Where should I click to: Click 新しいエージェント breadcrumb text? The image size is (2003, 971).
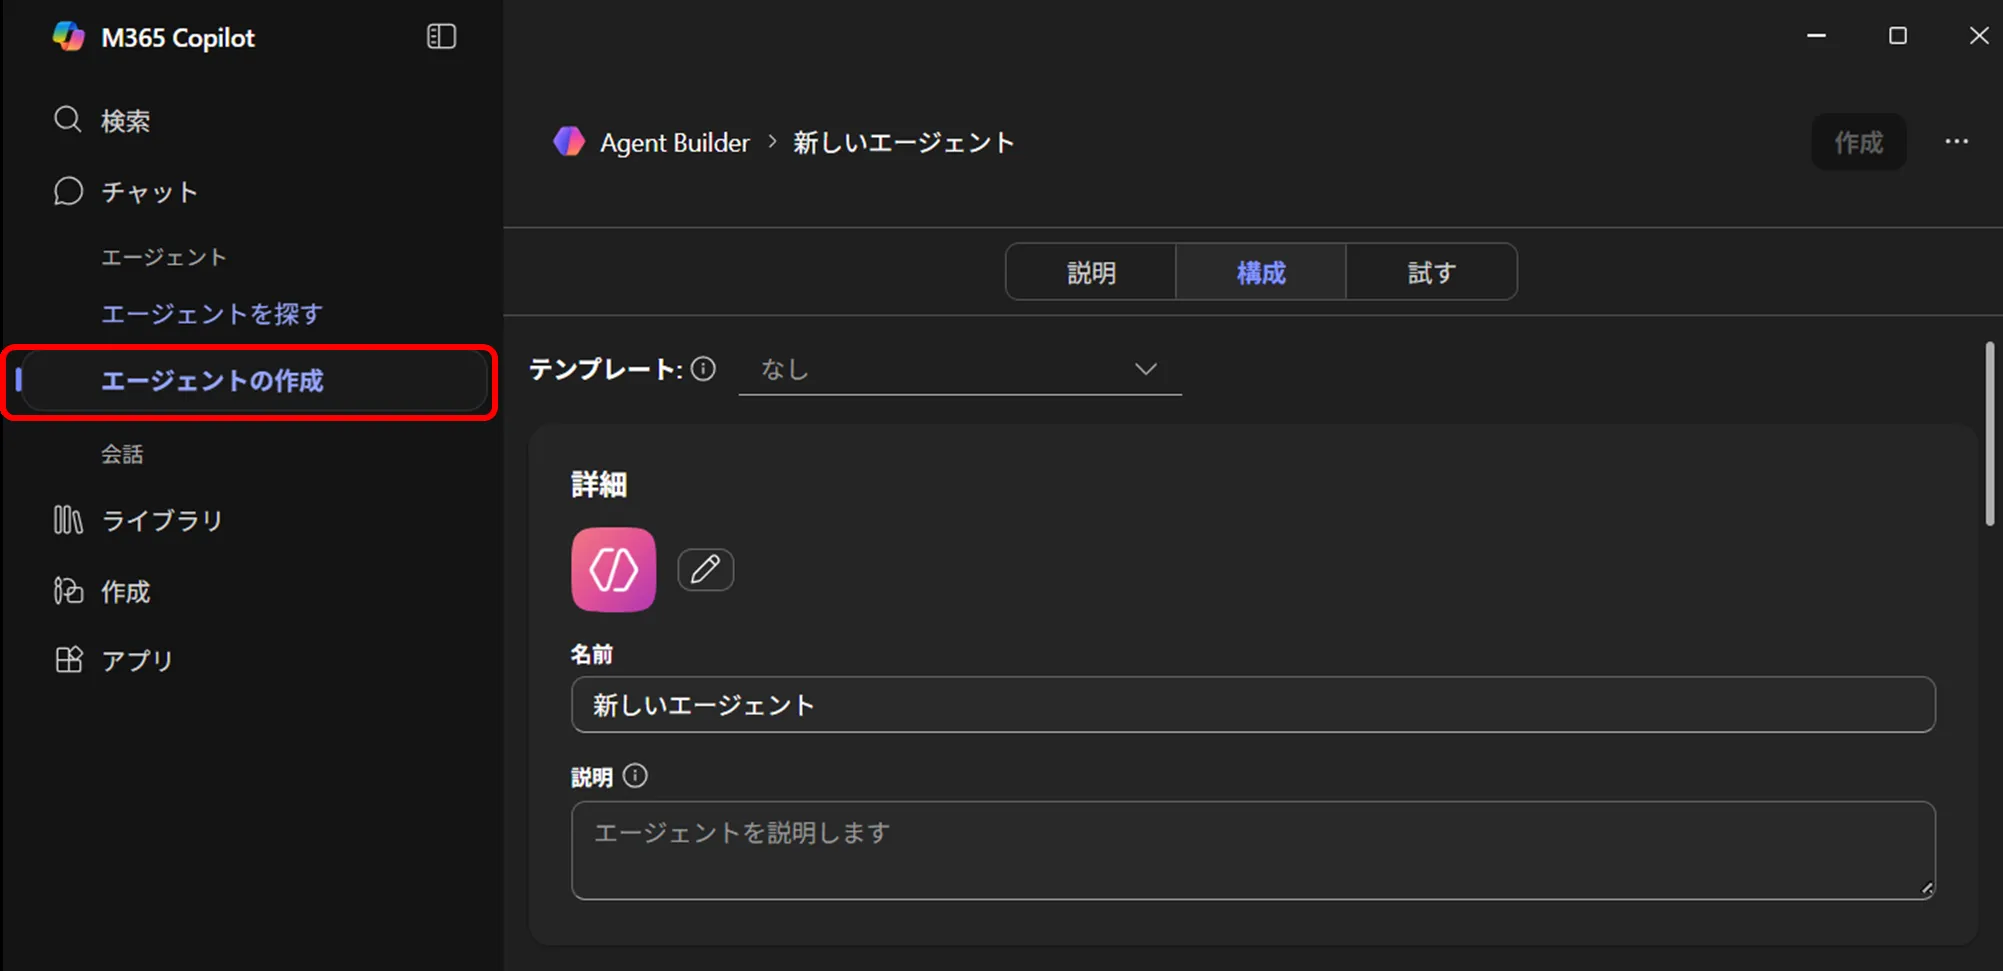pos(904,143)
